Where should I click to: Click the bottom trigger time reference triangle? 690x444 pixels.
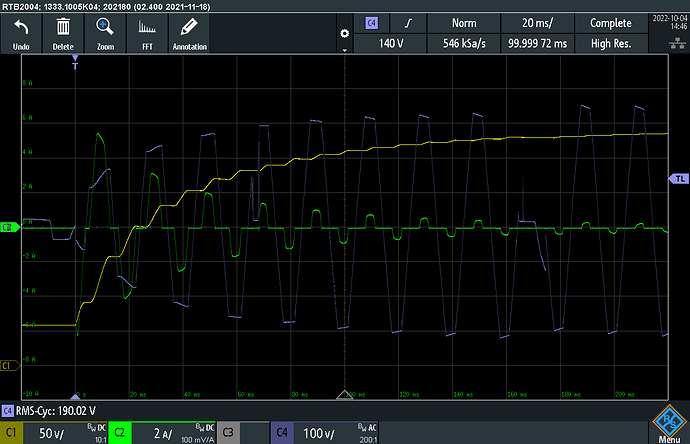pyautogui.click(x=75, y=396)
